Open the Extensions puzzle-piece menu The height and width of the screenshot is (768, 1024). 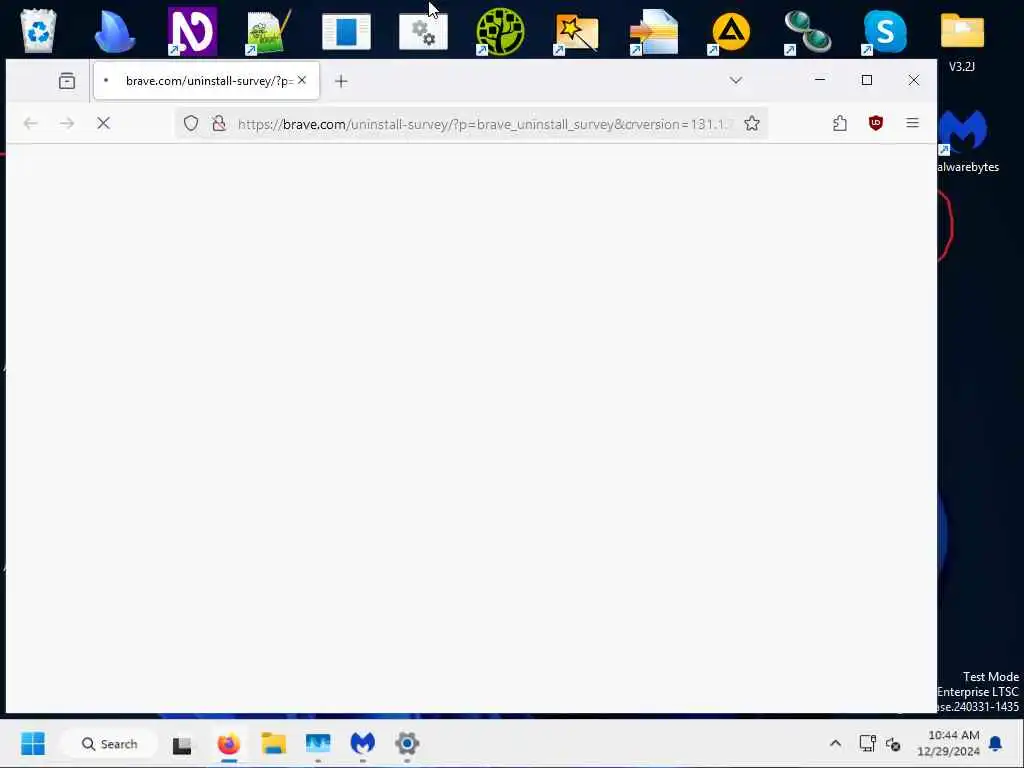tap(840, 123)
